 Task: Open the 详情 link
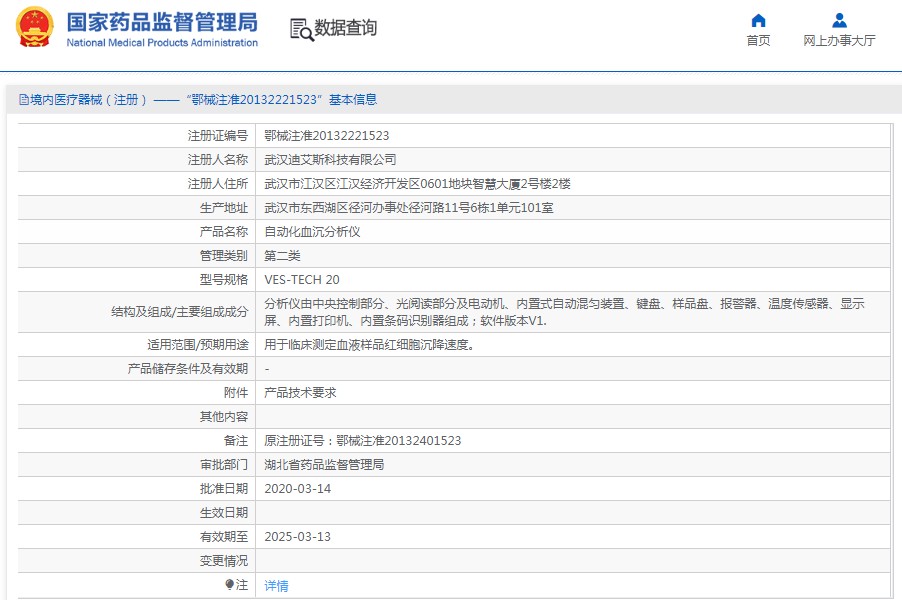click(x=276, y=586)
